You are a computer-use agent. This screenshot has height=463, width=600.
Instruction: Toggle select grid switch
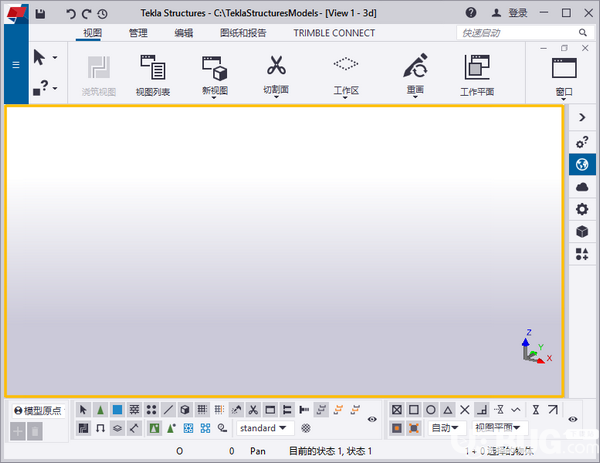[x=202, y=410]
